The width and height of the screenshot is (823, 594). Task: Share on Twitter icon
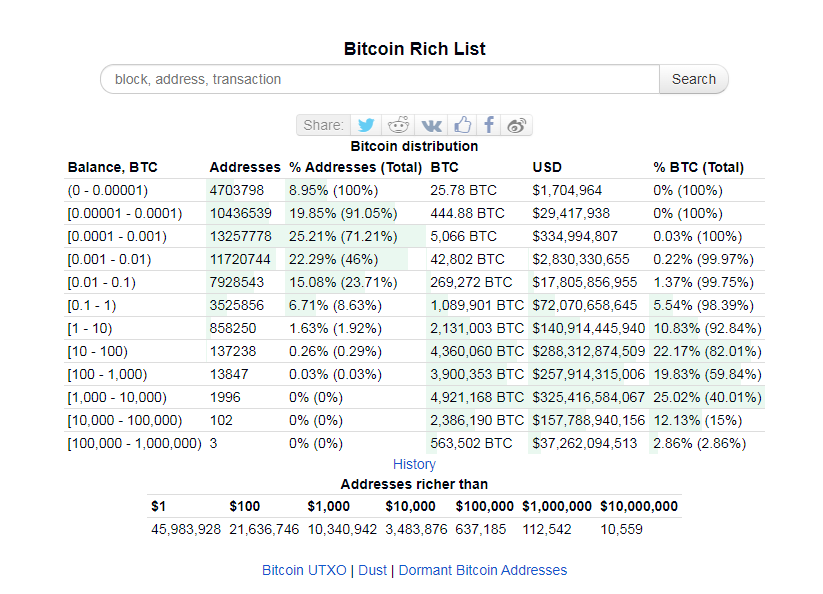click(x=366, y=125)
